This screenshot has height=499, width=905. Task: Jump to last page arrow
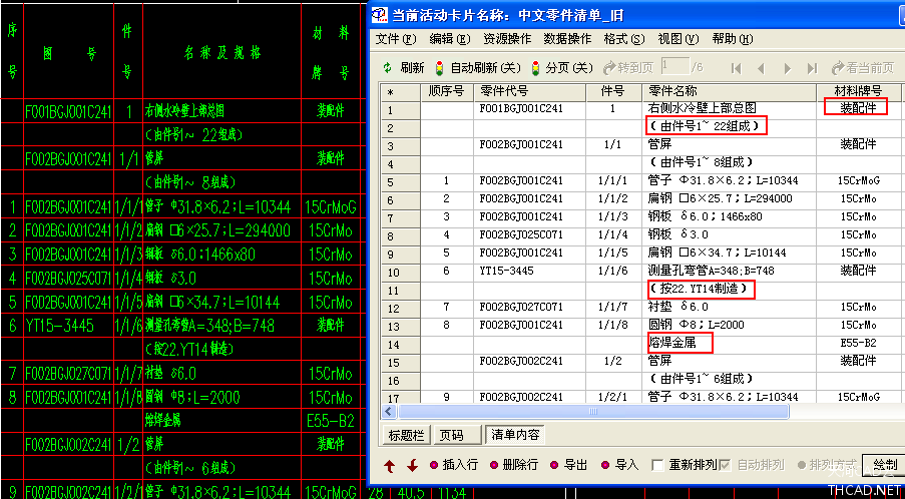tap(813, 68)
